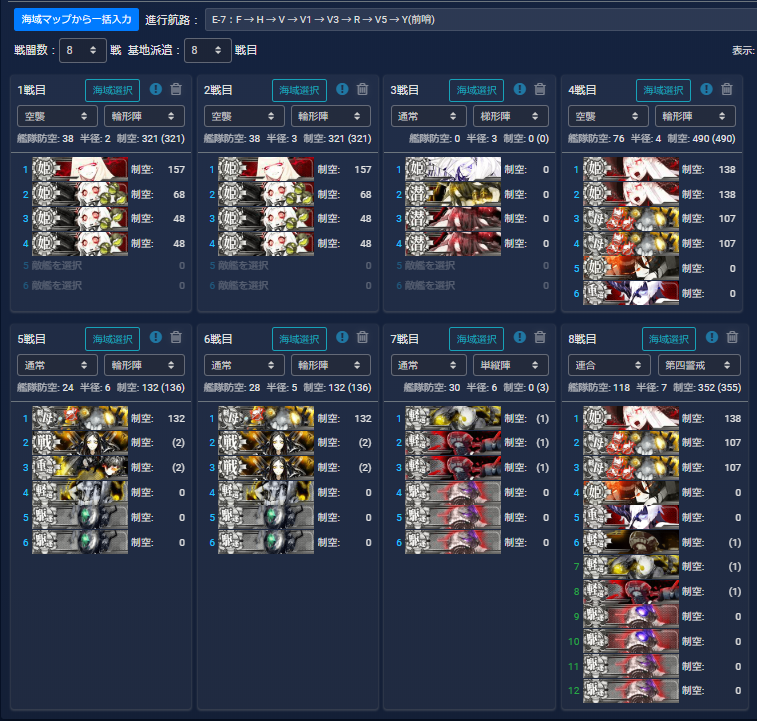Open 5戦目 battle type dropdown showing 通常

[57, 365]
